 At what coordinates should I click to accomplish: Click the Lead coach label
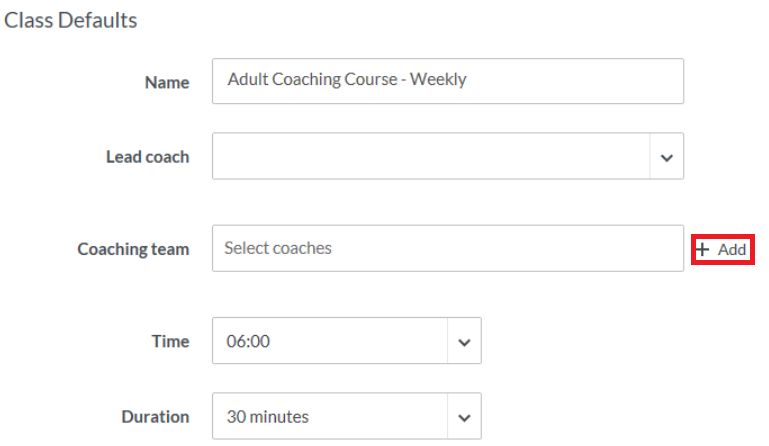[147, 157]
